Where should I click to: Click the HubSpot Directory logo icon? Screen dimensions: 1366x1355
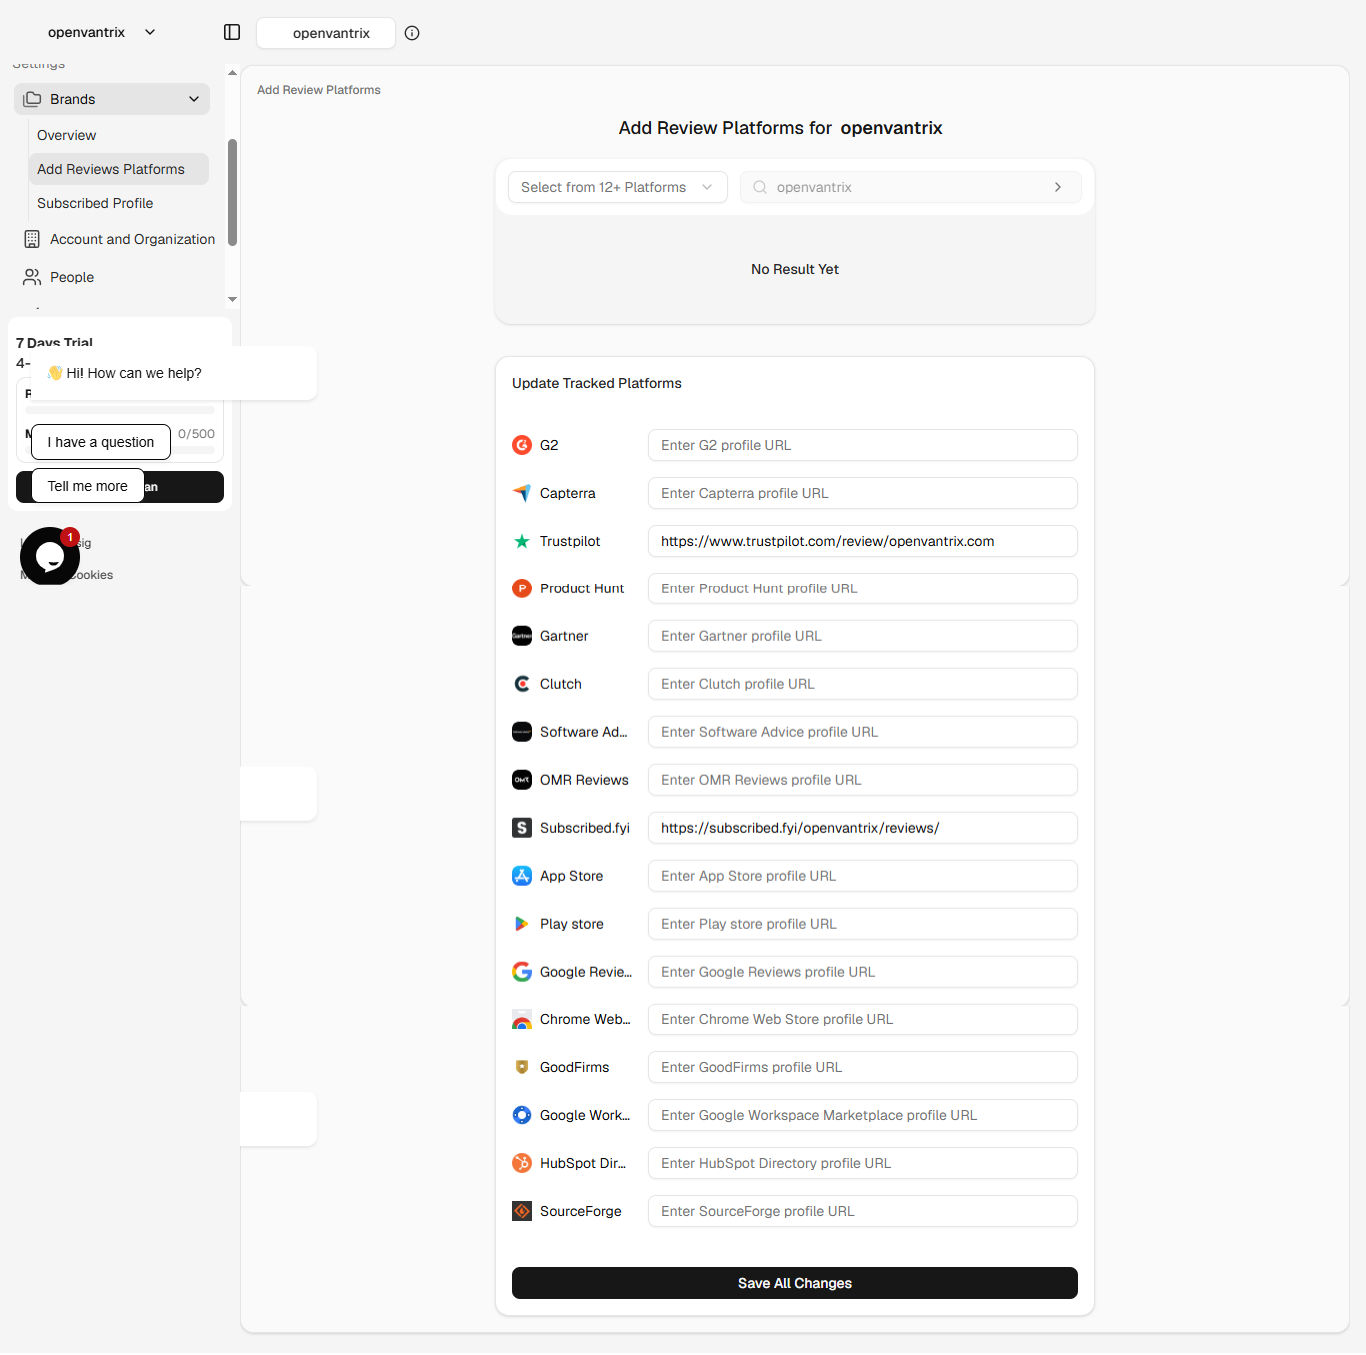click(522, 1163)
